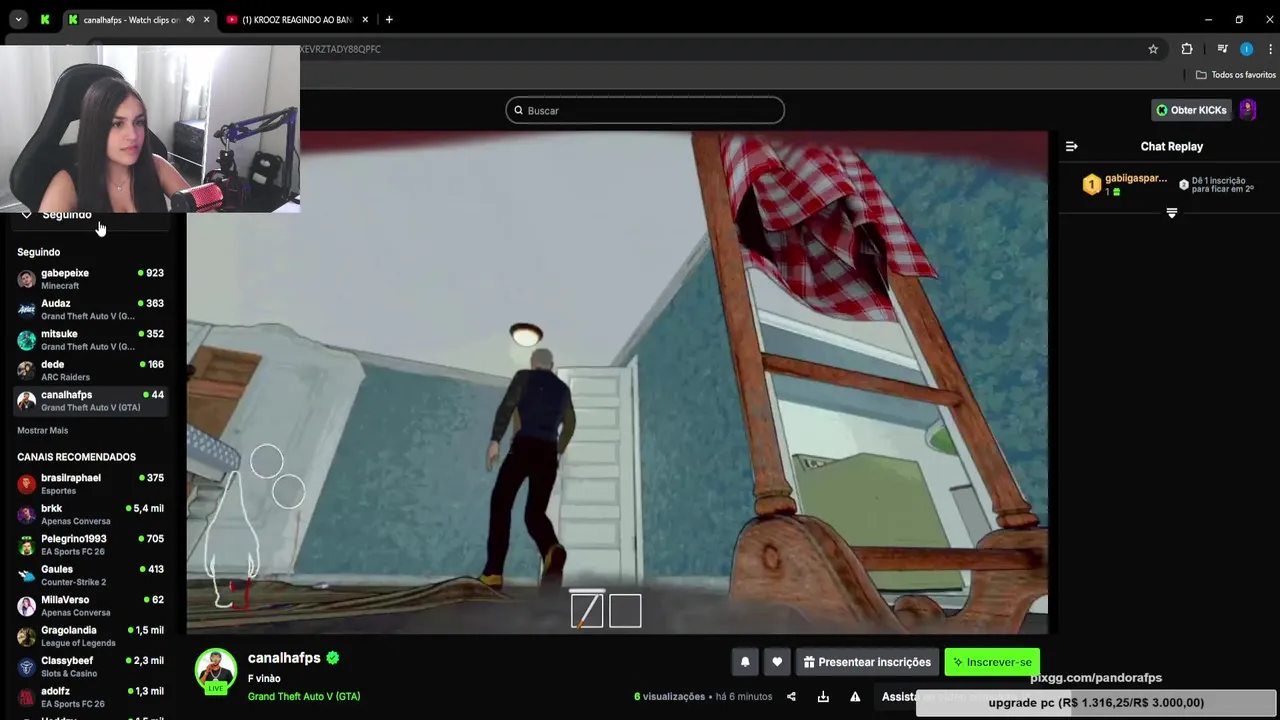Viewport: 1280px width, 720px height.
Task: Open the canalhafps channel name link
Action: (x=284, y=658)
